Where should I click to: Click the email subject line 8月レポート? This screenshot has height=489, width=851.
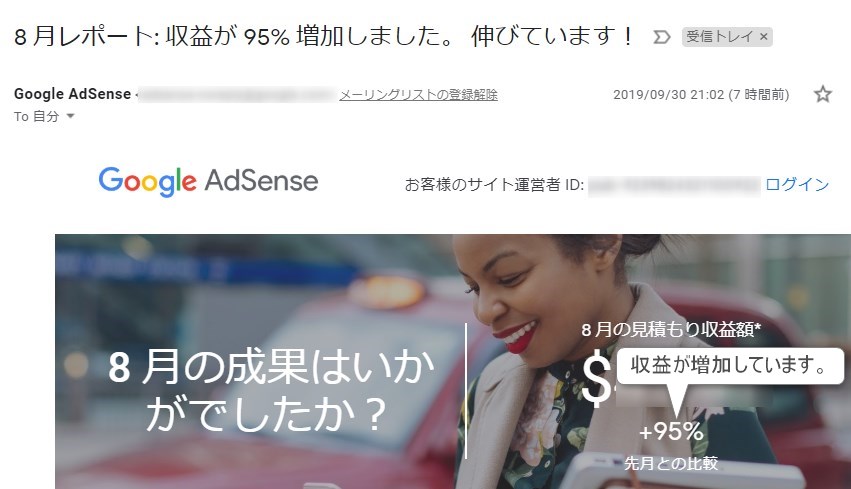click(x=324, y=36)
